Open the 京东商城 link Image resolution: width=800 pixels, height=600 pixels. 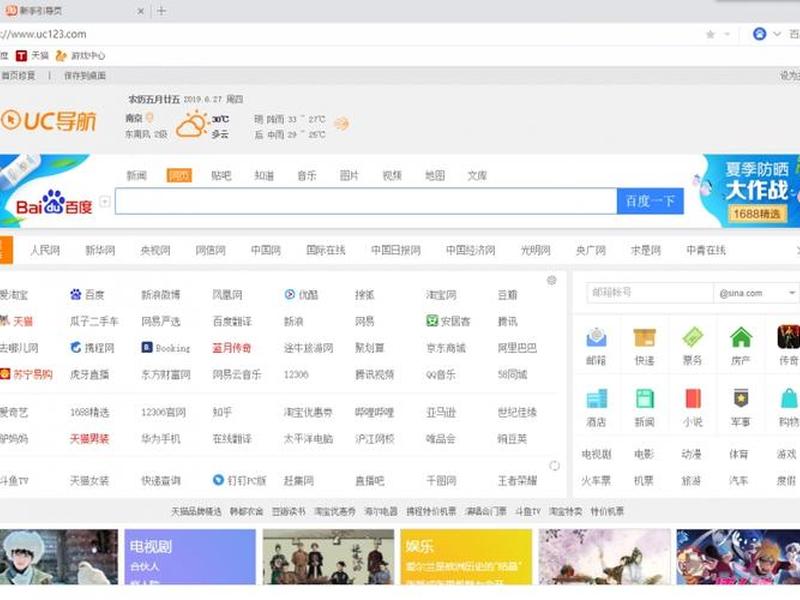[446, 347]
